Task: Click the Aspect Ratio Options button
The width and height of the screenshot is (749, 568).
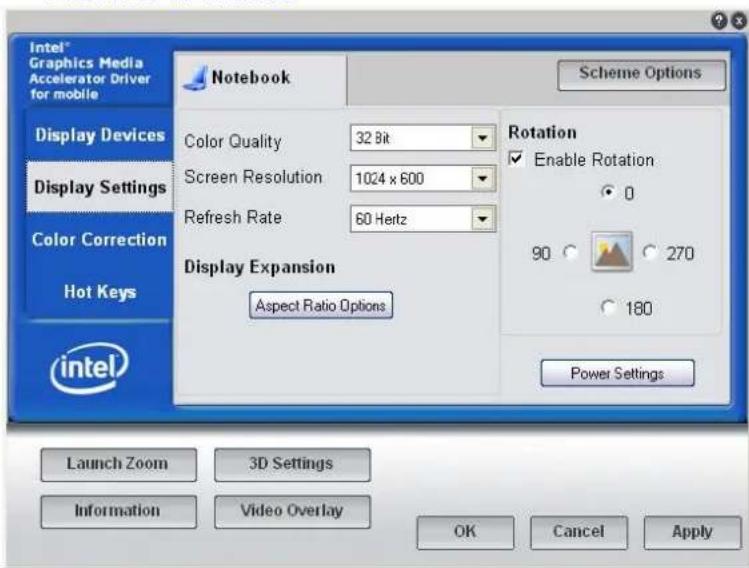Action: (321, 305)
